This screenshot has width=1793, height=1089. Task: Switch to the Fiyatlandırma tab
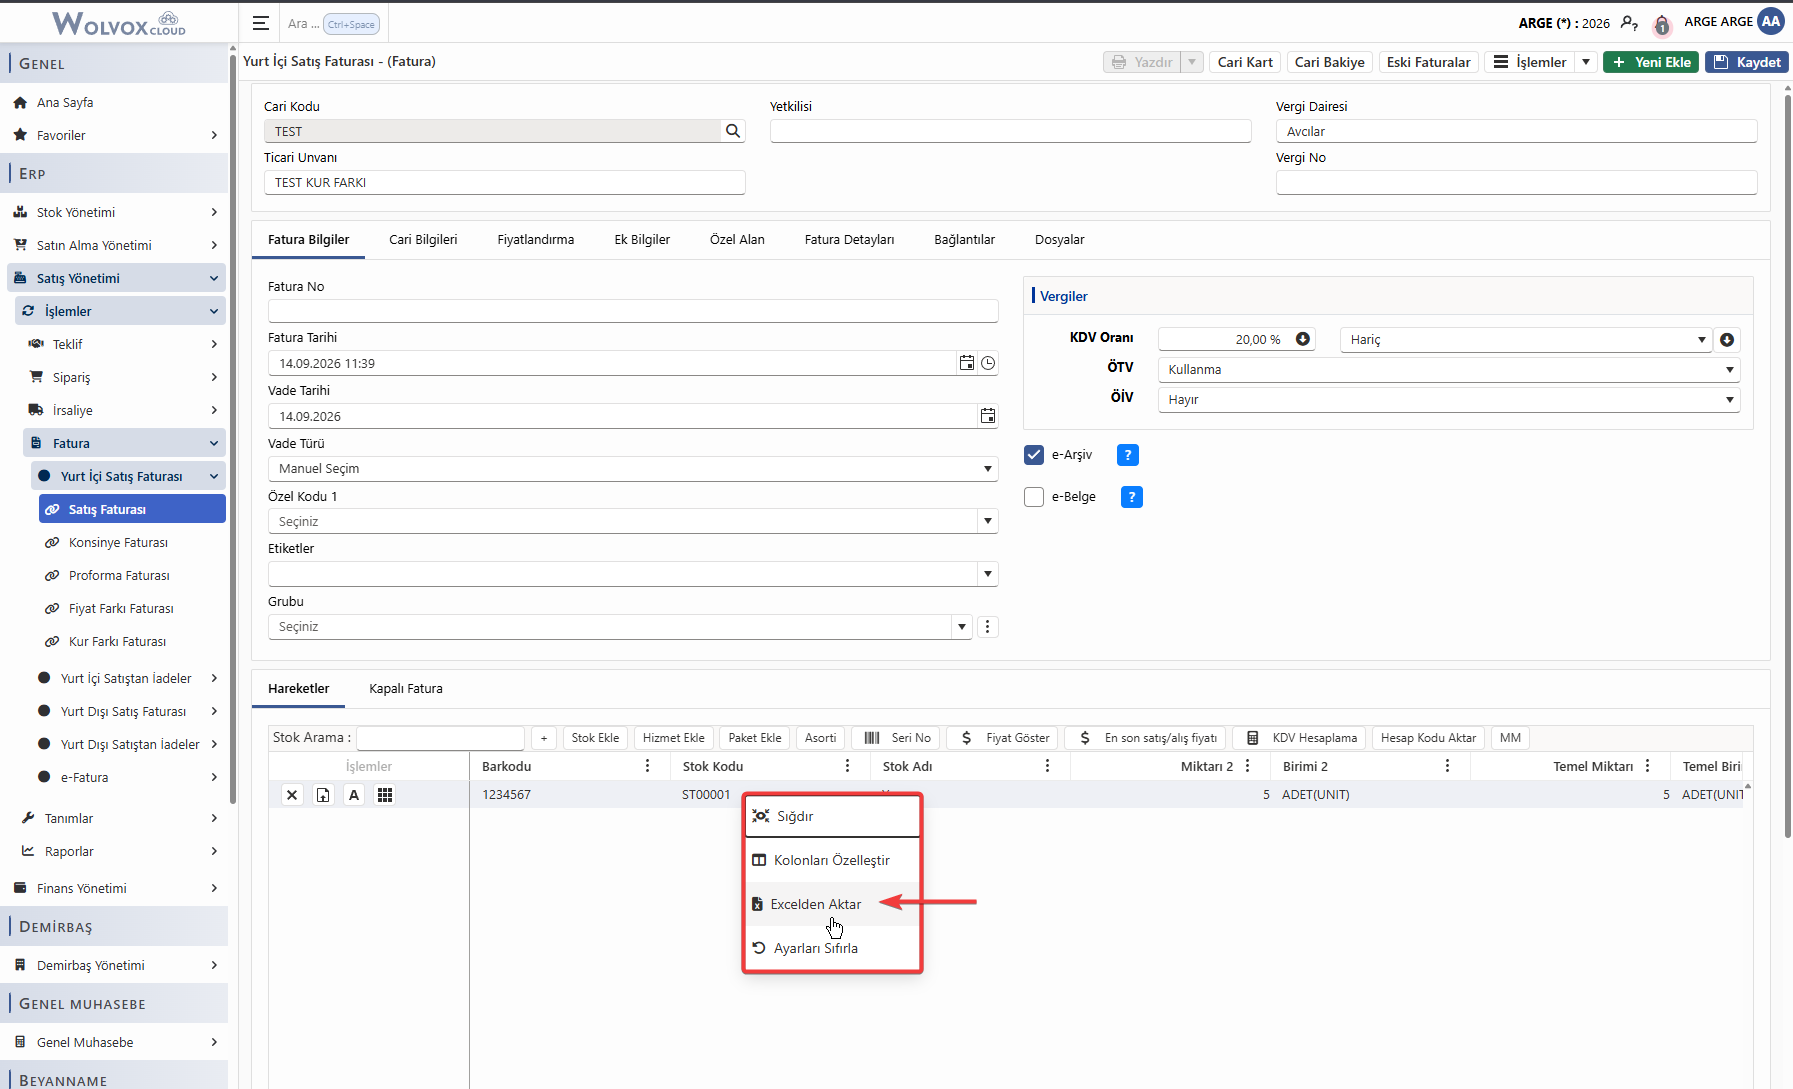coord(536,240)
